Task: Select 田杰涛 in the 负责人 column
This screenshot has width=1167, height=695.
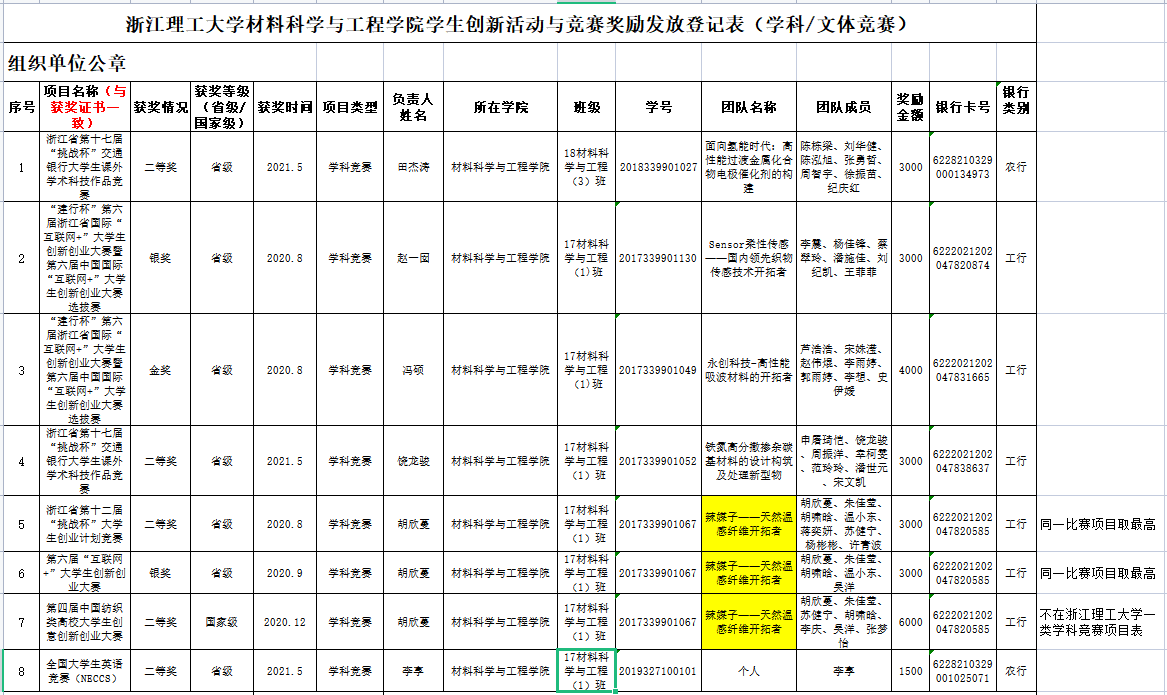Action: point(412,167)
